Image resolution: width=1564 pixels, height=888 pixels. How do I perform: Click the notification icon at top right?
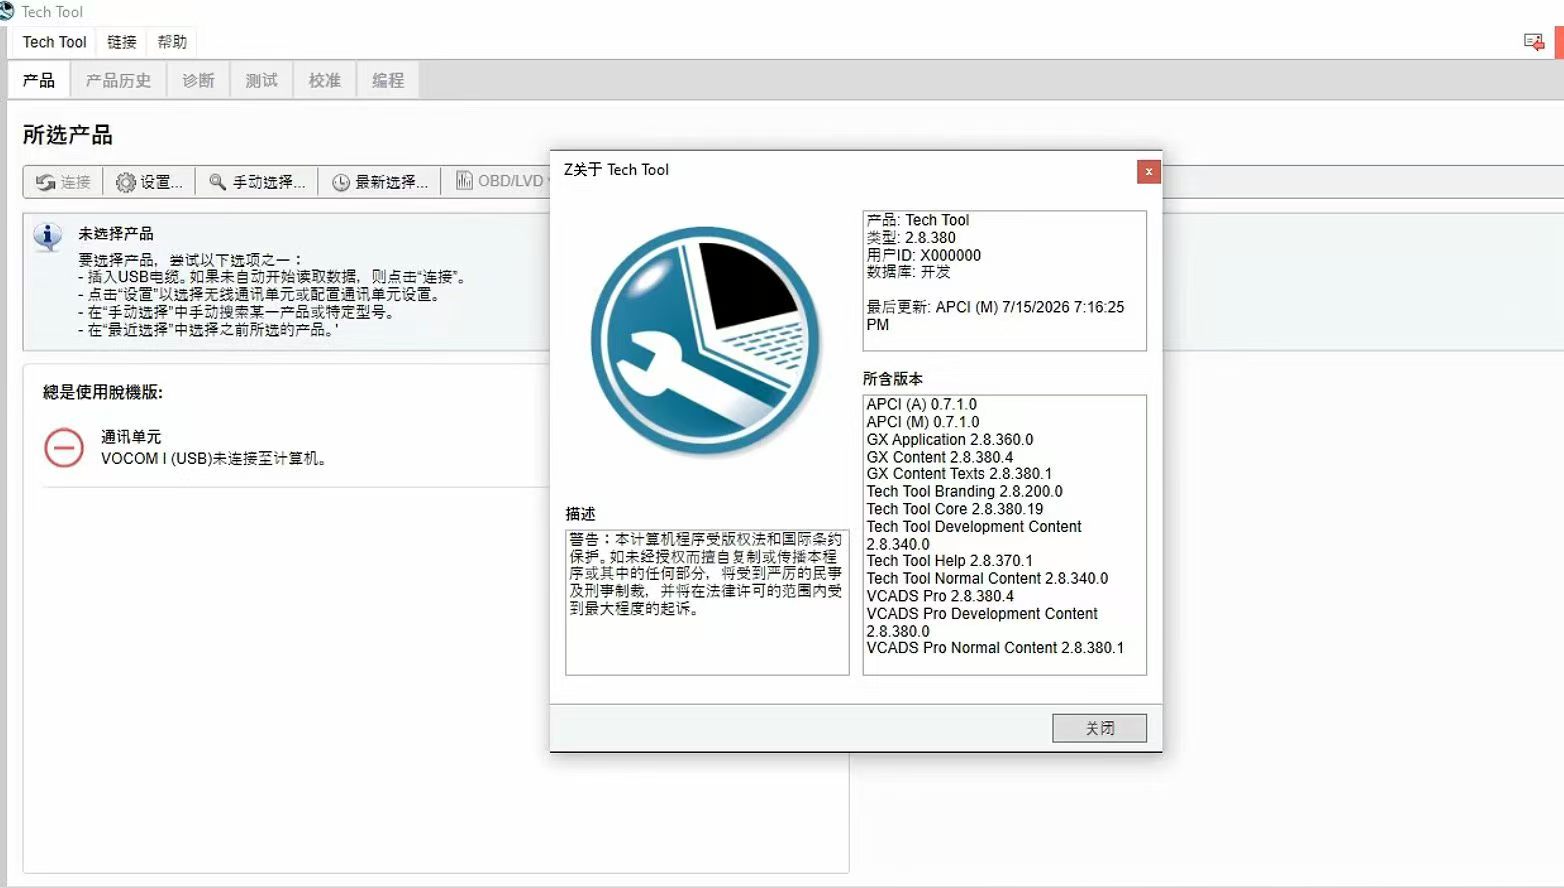tap(1533, 42)
